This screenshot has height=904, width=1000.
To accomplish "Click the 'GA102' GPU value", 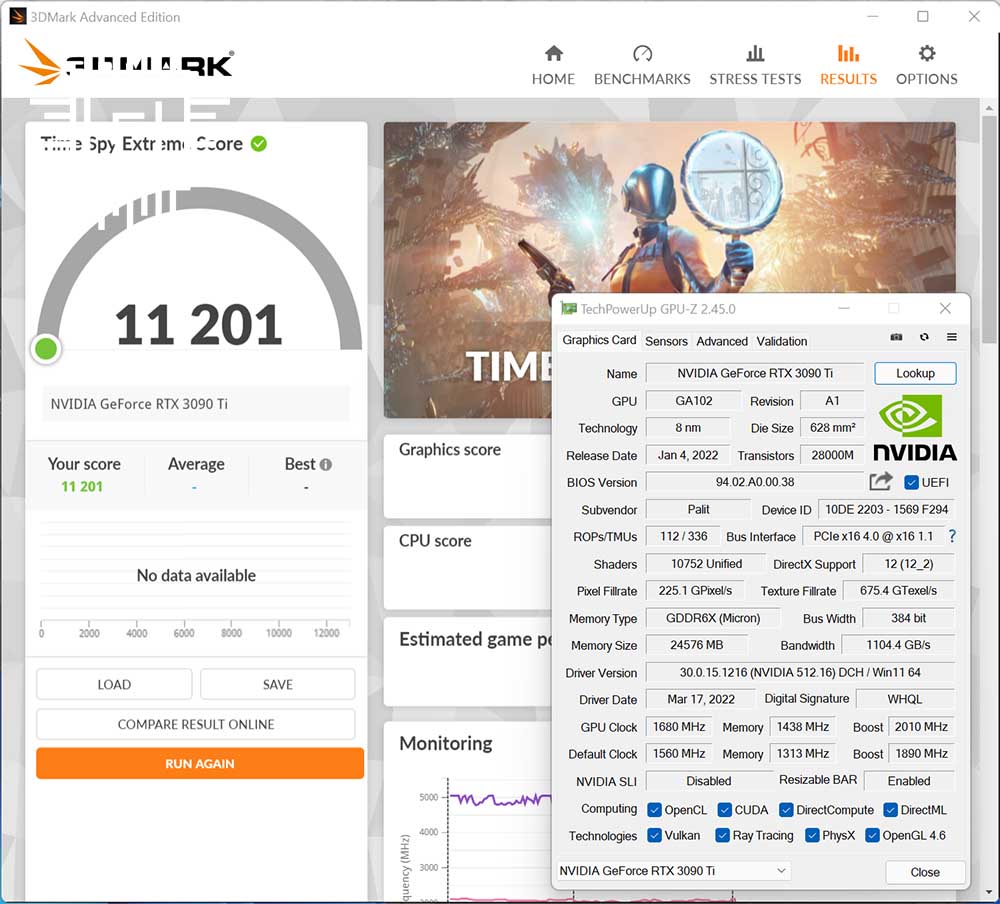I will click(x=693, y=401).
